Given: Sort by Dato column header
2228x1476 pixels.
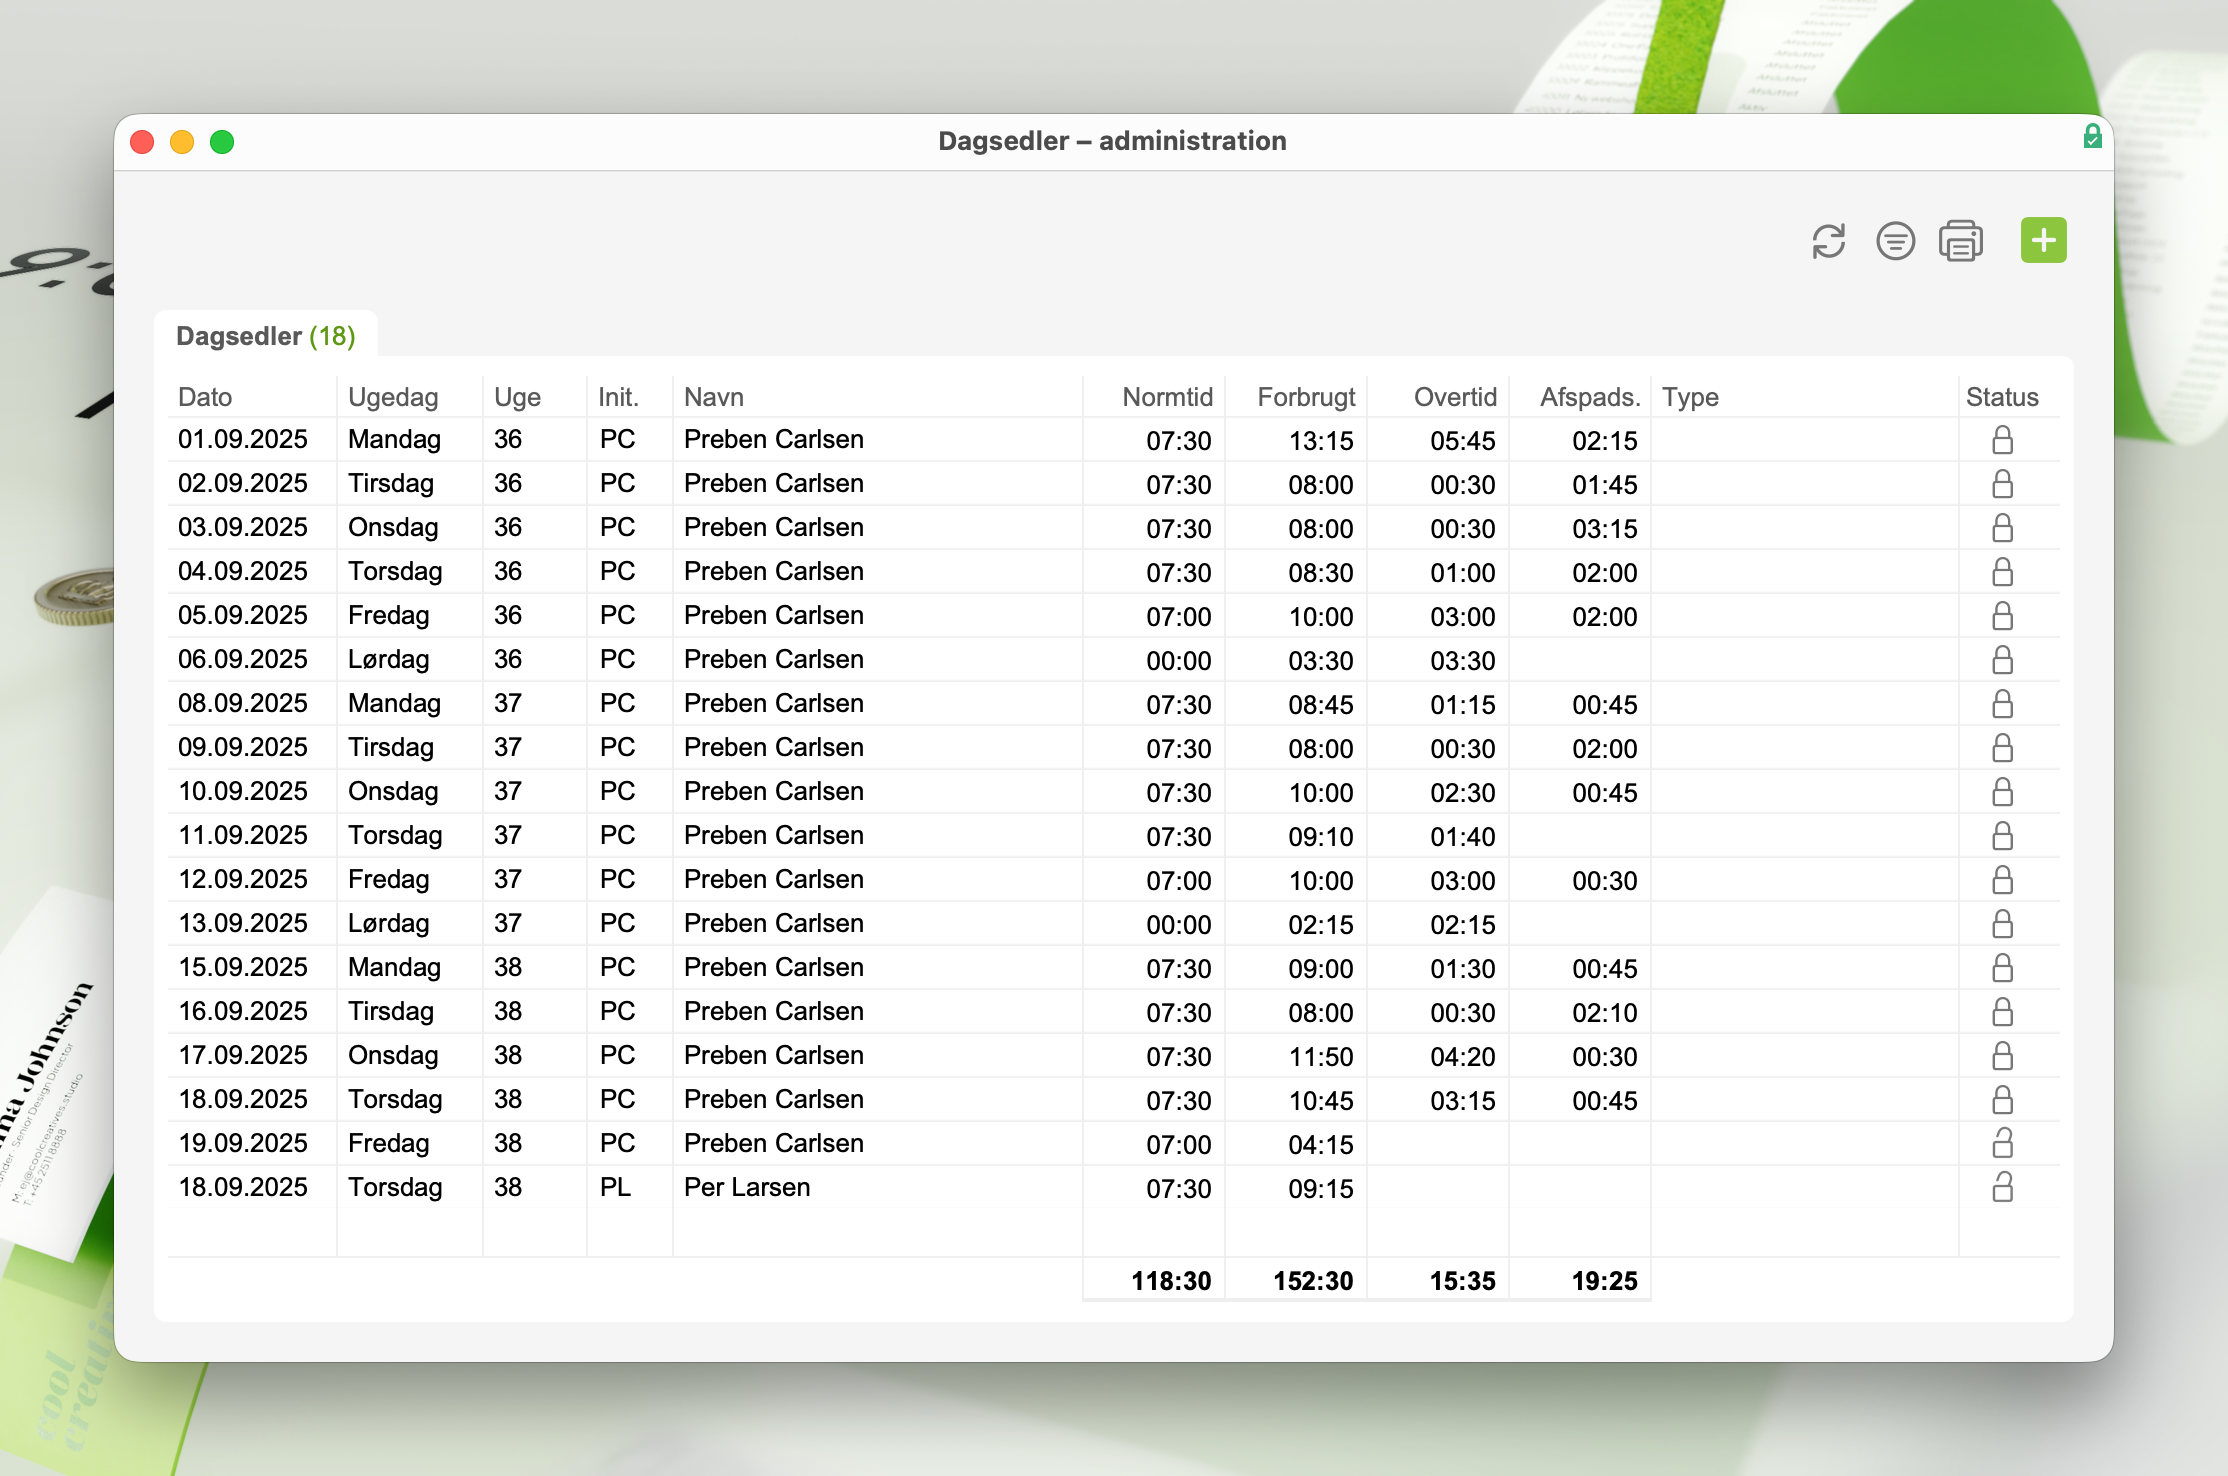Looking at the screenshot, I should pos(205,397).
